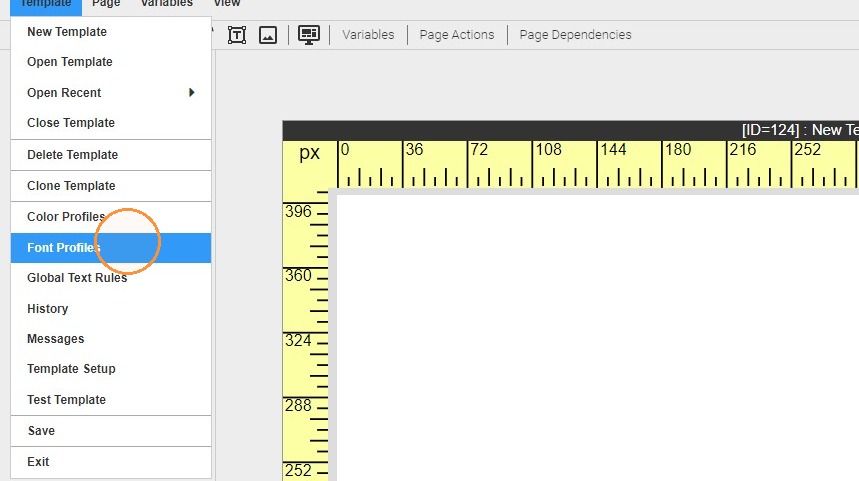Open Global Text Rules menu entry
Screen dimensions: 859x481
point(111,278)
